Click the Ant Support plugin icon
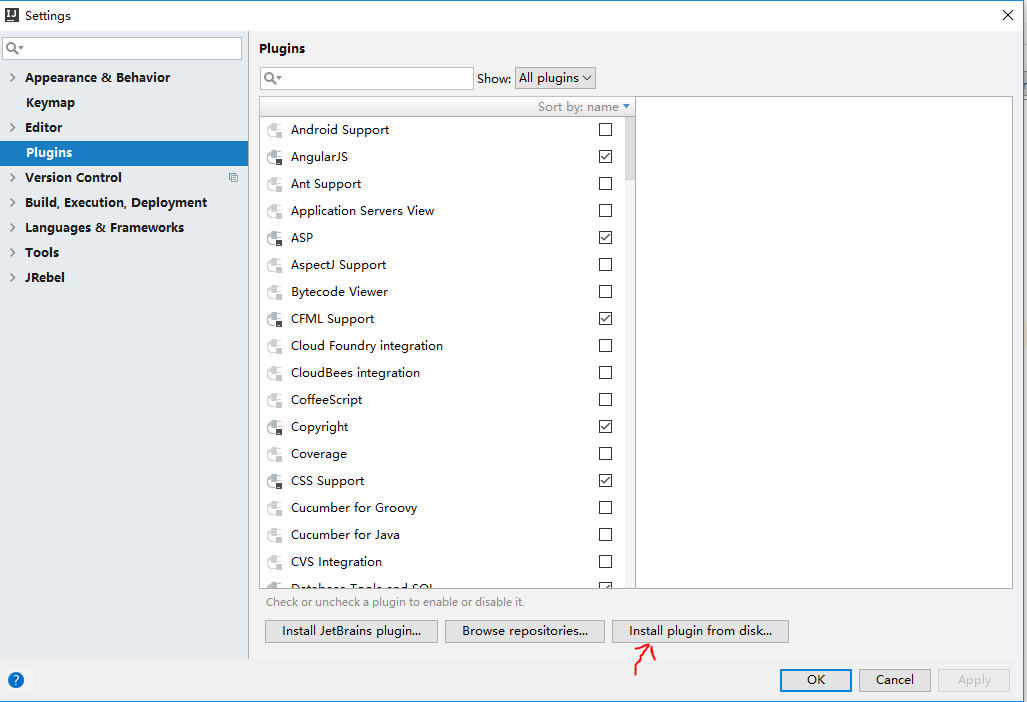 (274, 184)
